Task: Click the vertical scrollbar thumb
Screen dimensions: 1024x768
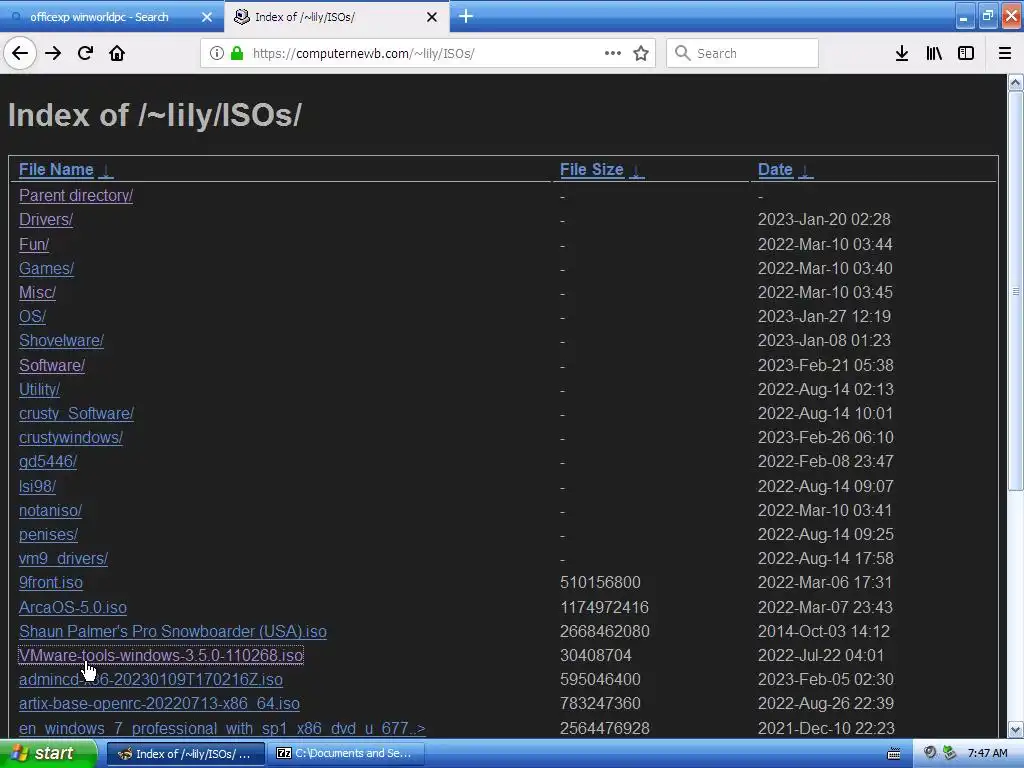Action: click(1016, 291)
